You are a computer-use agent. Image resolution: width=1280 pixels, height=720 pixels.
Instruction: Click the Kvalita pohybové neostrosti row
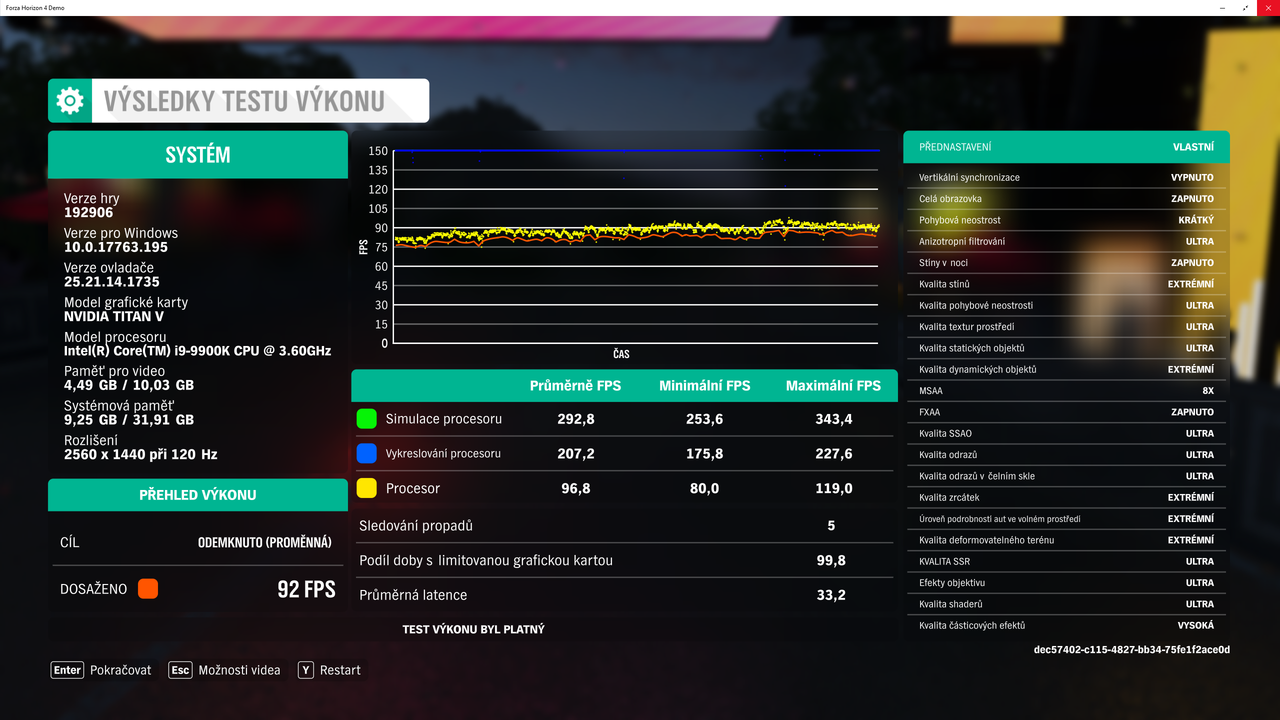(1066, 305)
